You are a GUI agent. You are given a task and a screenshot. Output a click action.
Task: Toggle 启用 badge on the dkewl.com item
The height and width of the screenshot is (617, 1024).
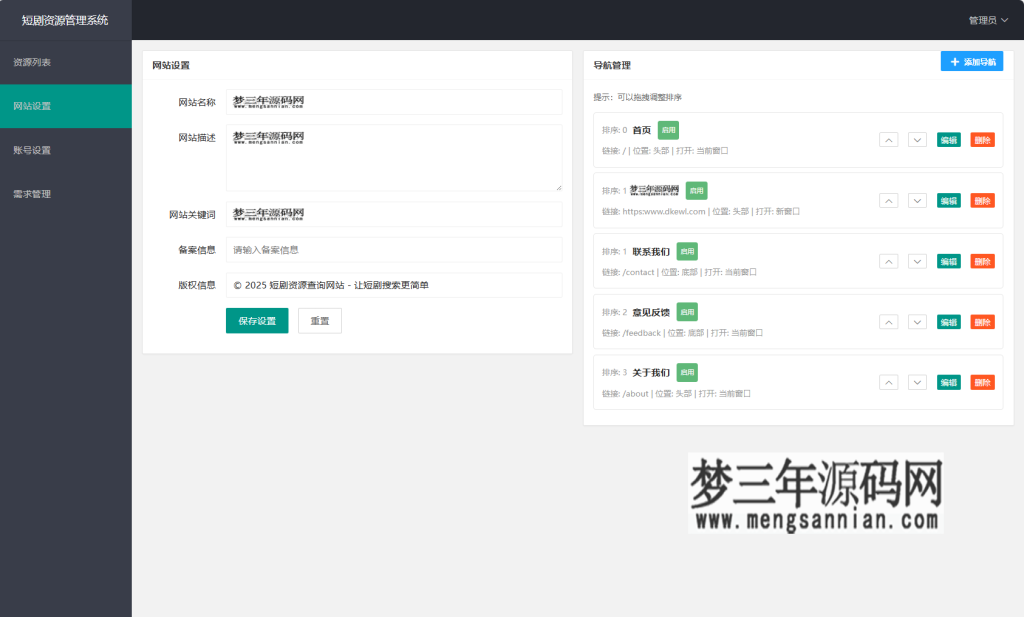696,191
